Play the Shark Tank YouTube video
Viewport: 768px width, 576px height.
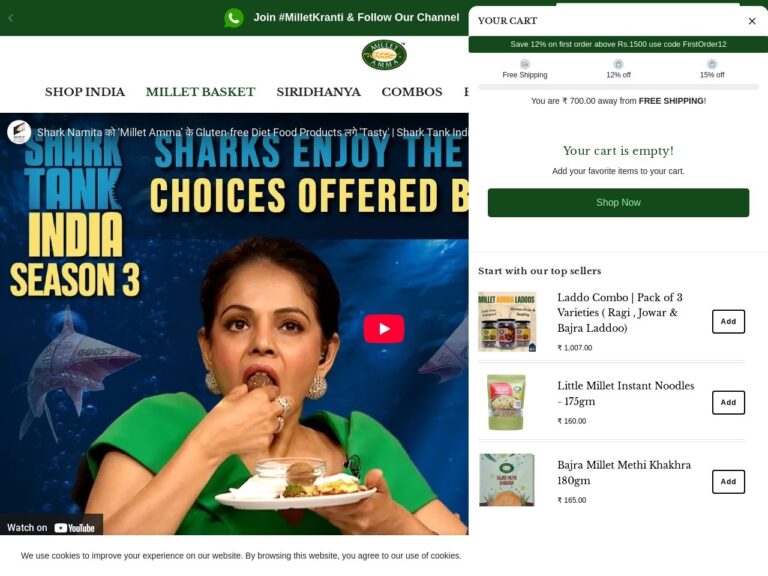tap(384, 329)
